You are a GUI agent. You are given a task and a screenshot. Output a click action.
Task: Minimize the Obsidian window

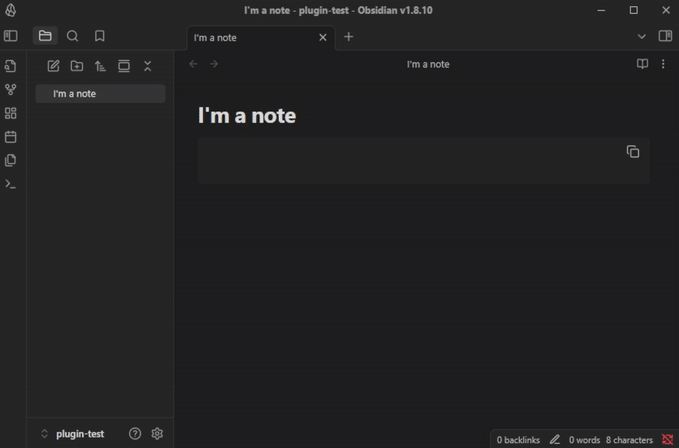pyautogui.click(x=601, y=10)
